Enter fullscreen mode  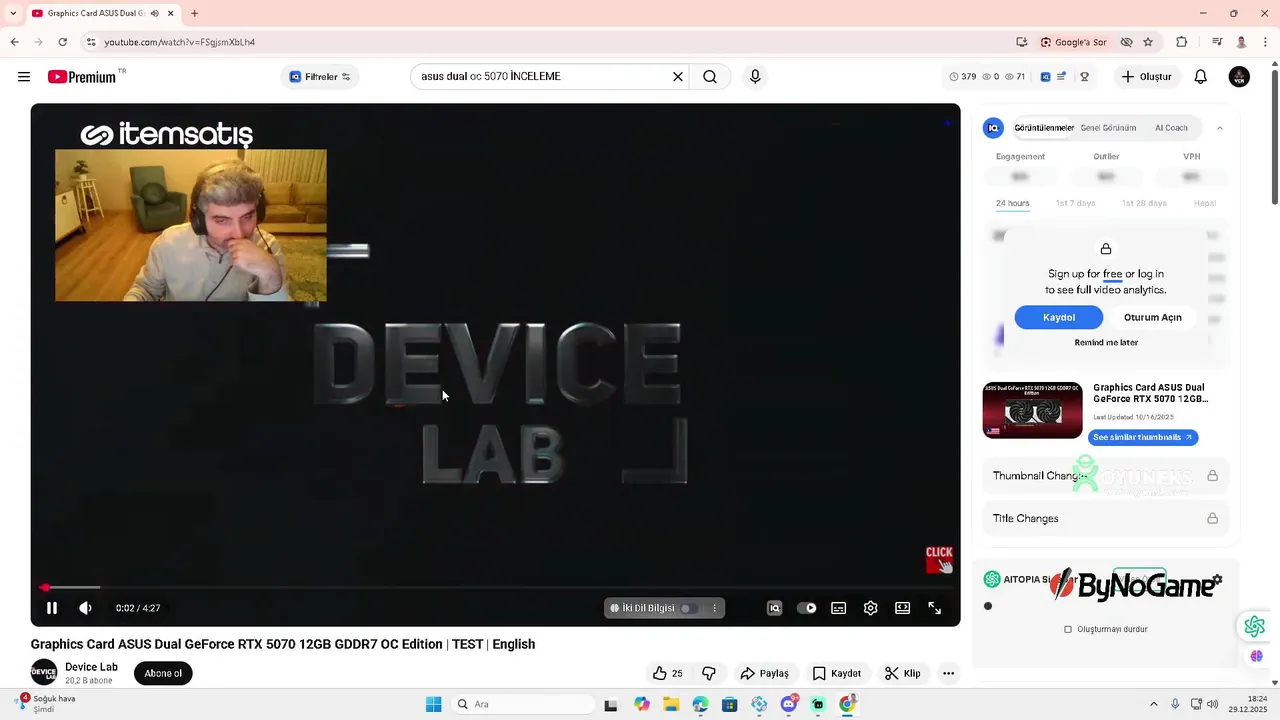coord(935,608)
